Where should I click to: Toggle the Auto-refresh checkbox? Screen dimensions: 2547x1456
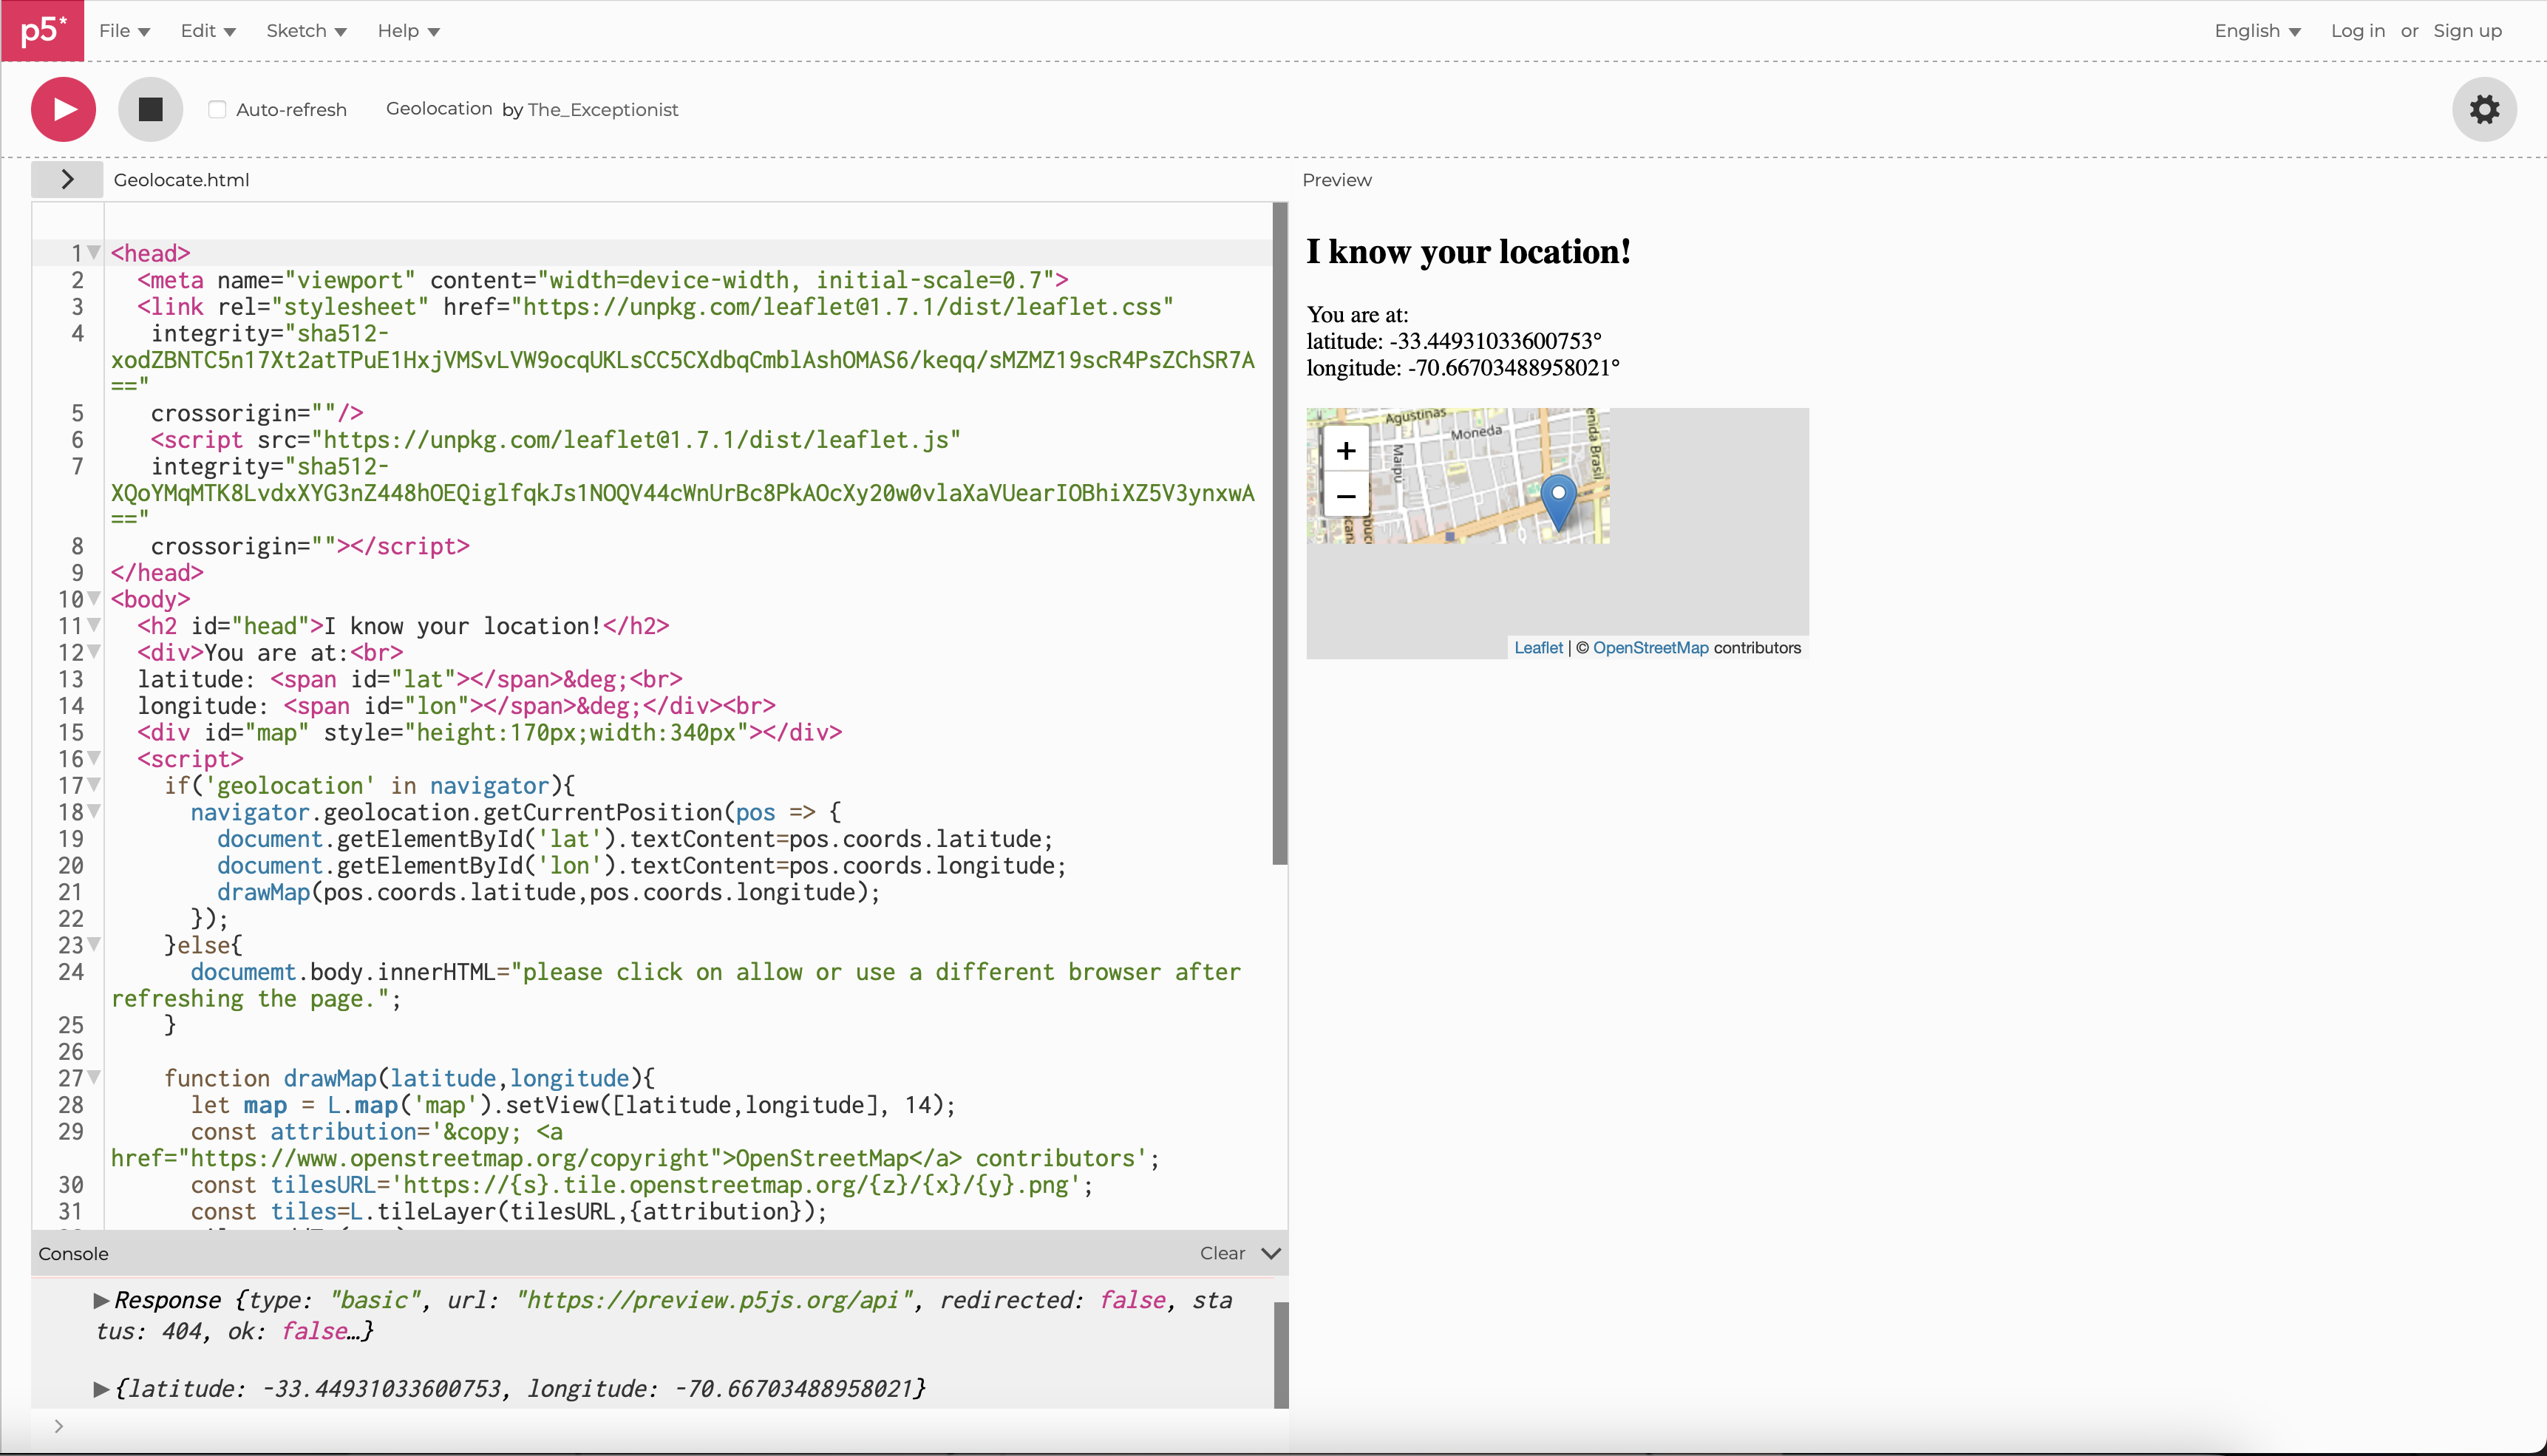217,109
